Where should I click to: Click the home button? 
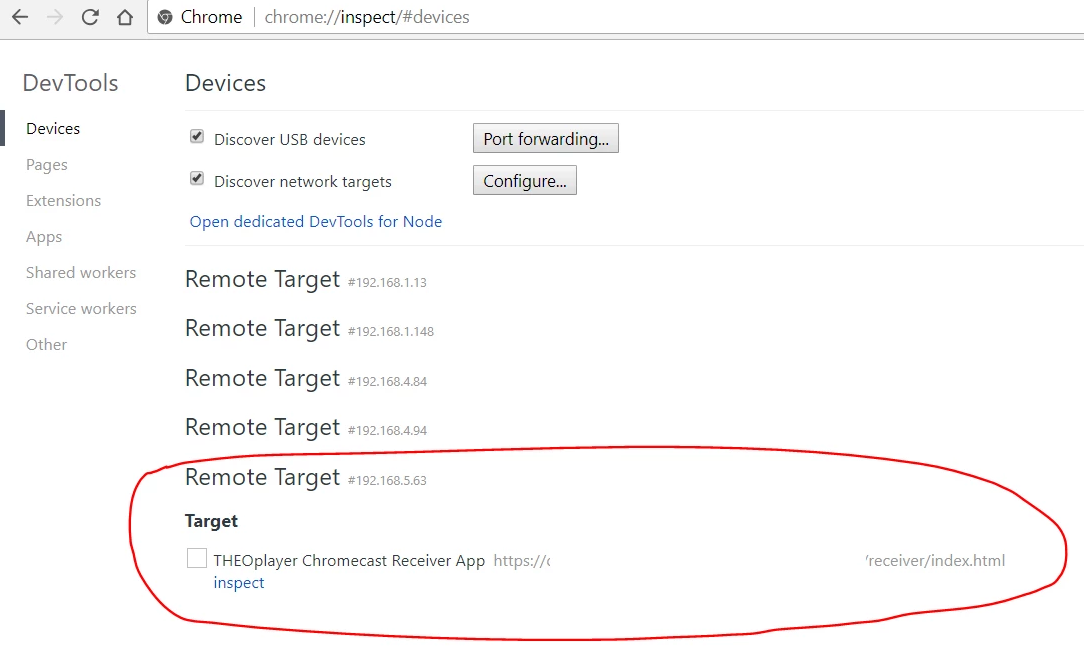coord(124,17)
